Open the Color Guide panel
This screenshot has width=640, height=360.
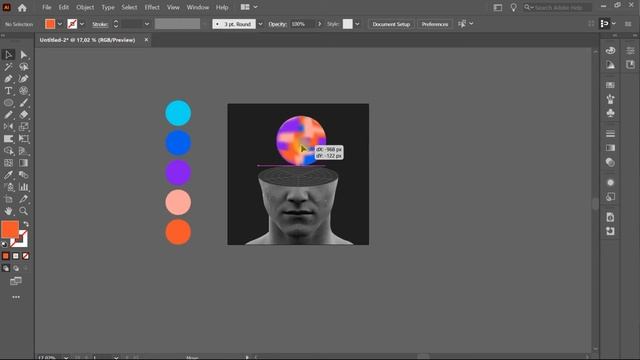tap(610, 65)
